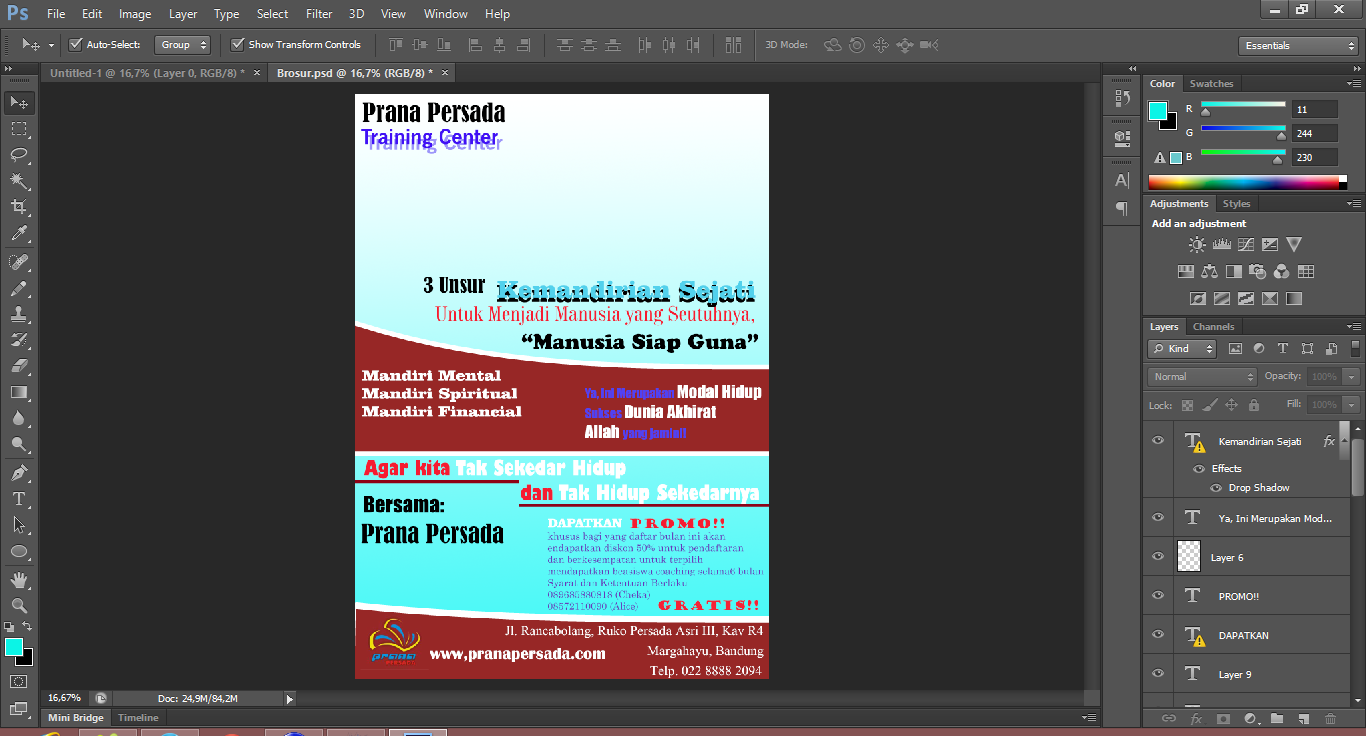This screenshot has height=736, width=1366.
Task: Hide the DAPATKAN layer
Action: (1158, 634)
